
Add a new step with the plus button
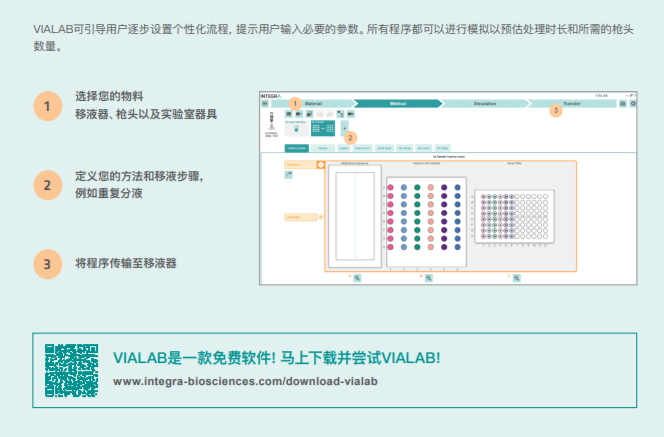[344, 128]
